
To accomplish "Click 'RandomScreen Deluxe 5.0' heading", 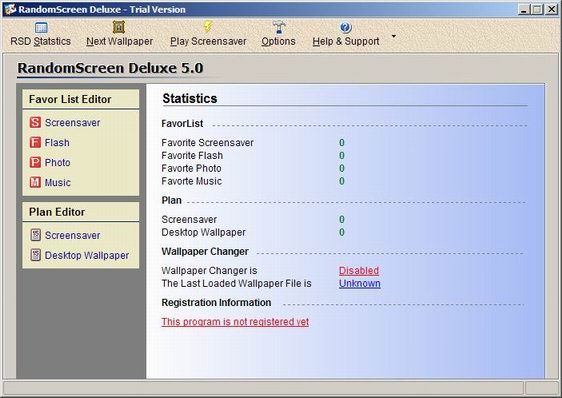I will [110, 68].
